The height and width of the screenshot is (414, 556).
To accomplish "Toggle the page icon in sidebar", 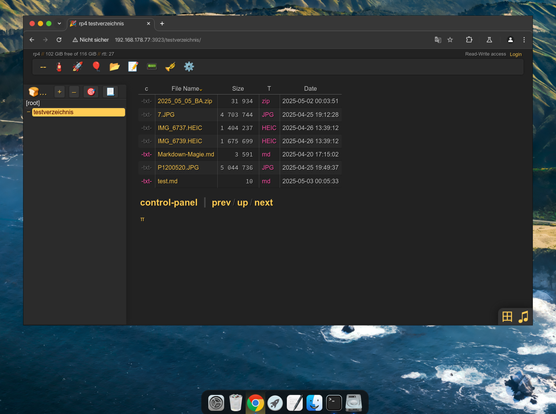I will 110,92.
